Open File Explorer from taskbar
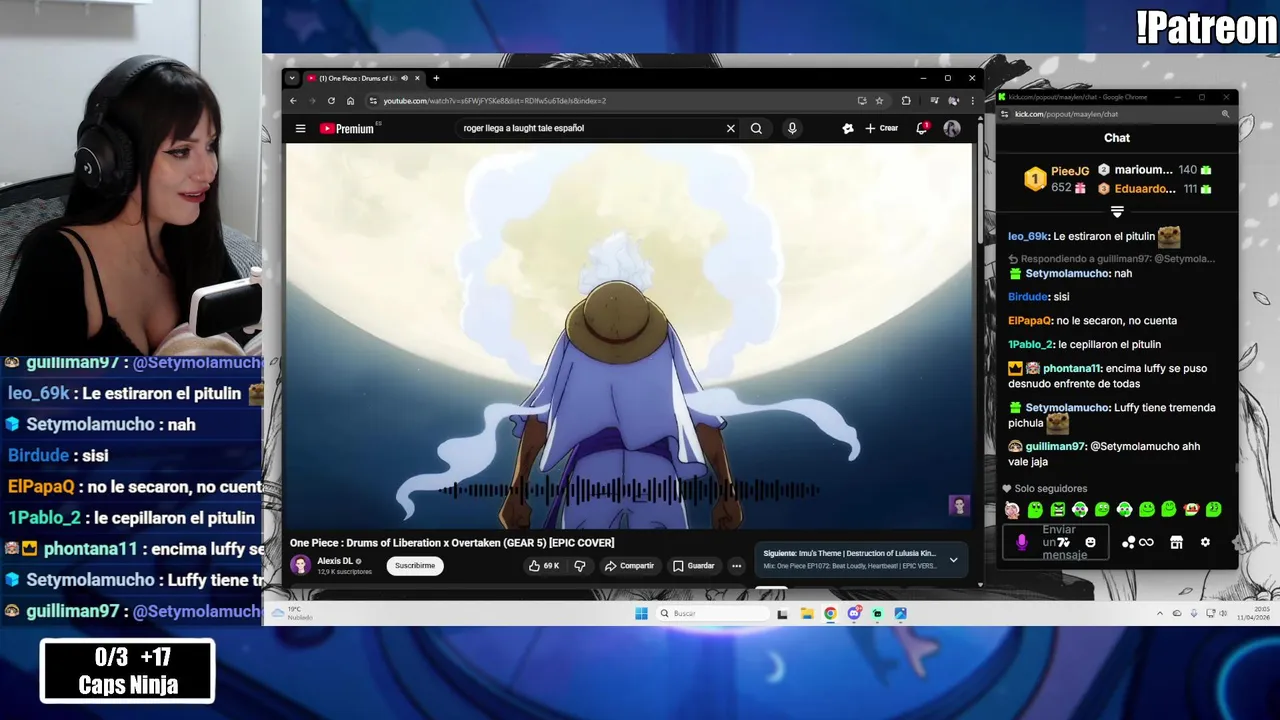 [806, 613]
